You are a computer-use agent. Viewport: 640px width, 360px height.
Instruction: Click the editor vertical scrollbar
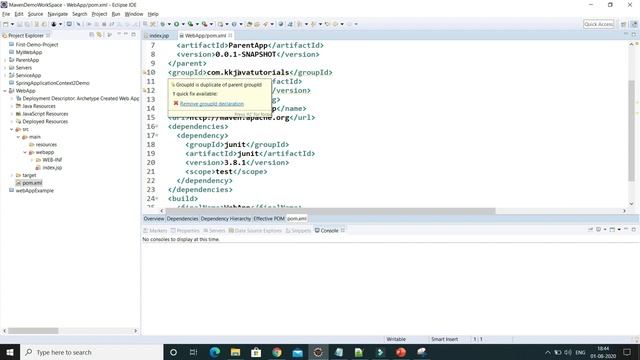[x=631, y=131]
